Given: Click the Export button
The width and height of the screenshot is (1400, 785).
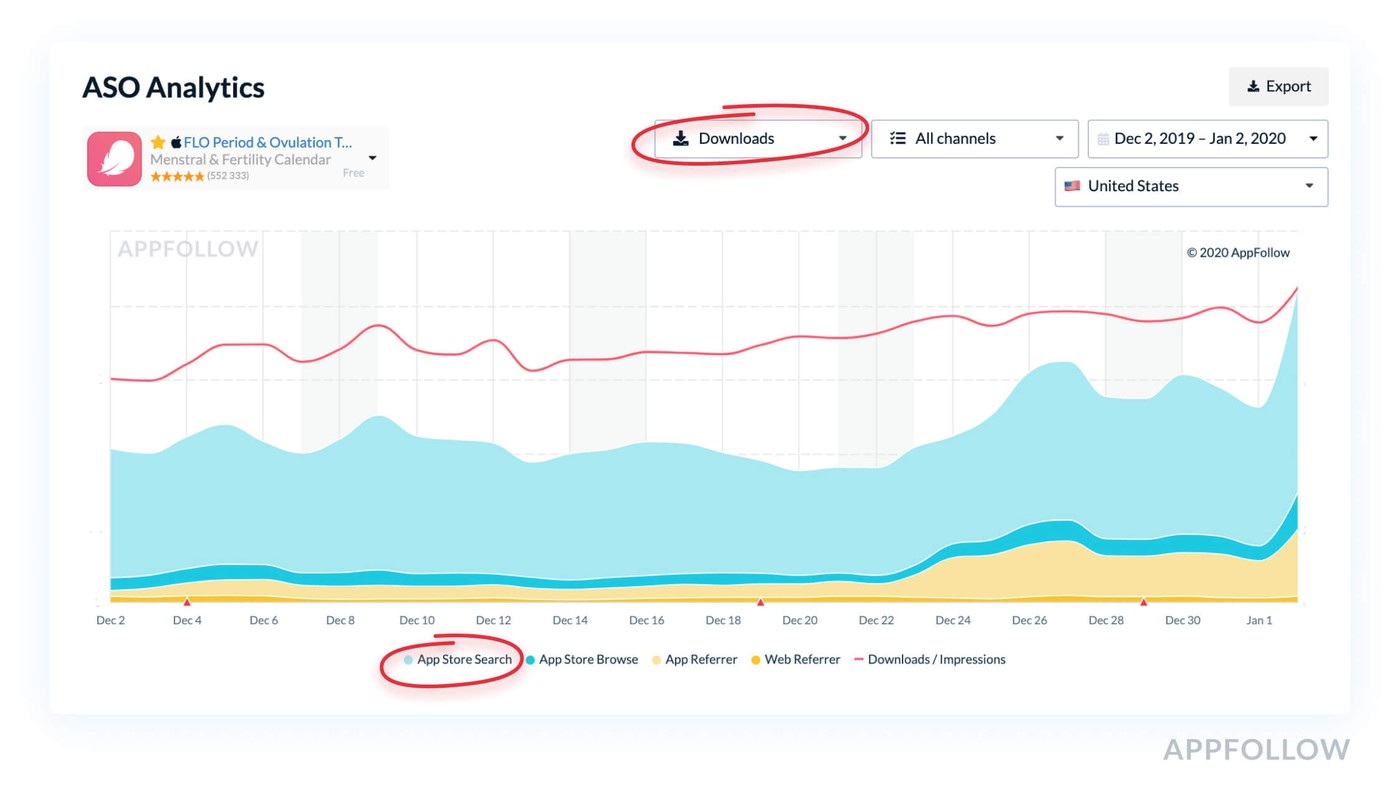Looking at the screenshot, I should pos(1278,87).
